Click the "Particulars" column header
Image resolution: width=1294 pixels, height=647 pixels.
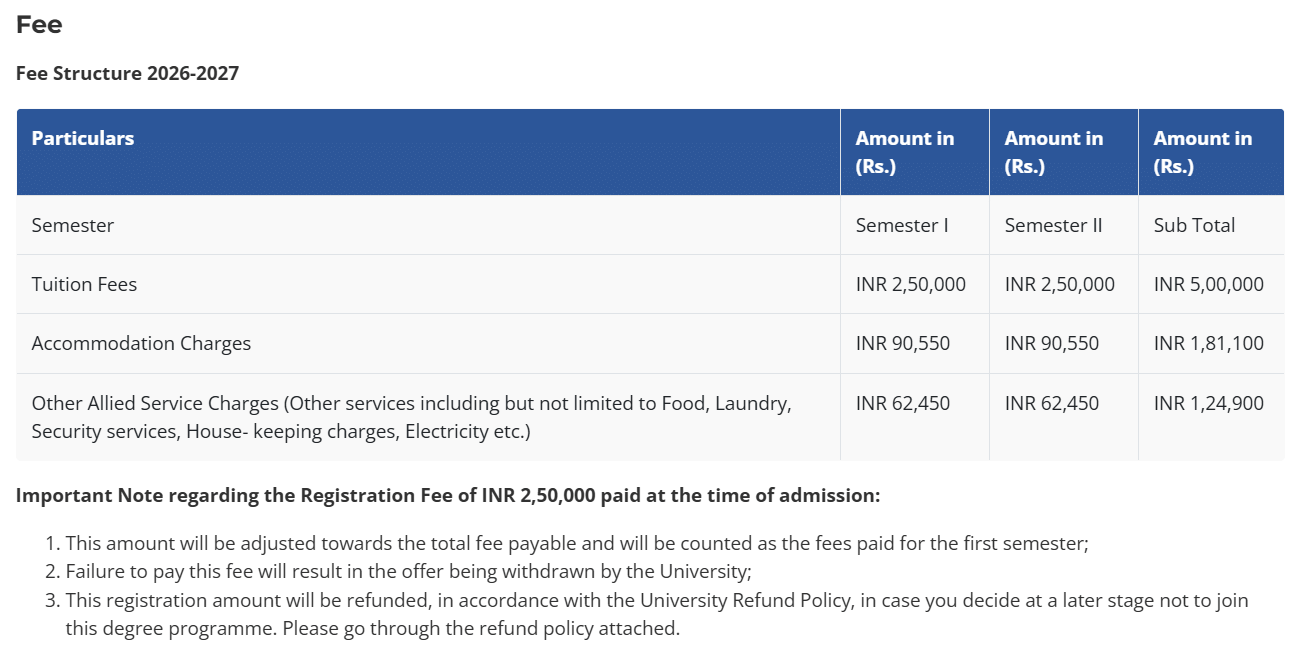[83, 139]
